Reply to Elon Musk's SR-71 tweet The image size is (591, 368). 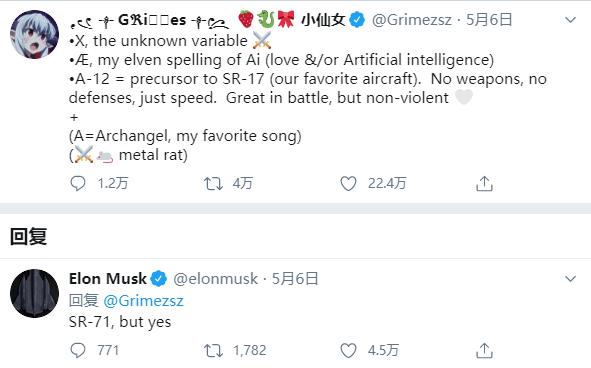78,351
